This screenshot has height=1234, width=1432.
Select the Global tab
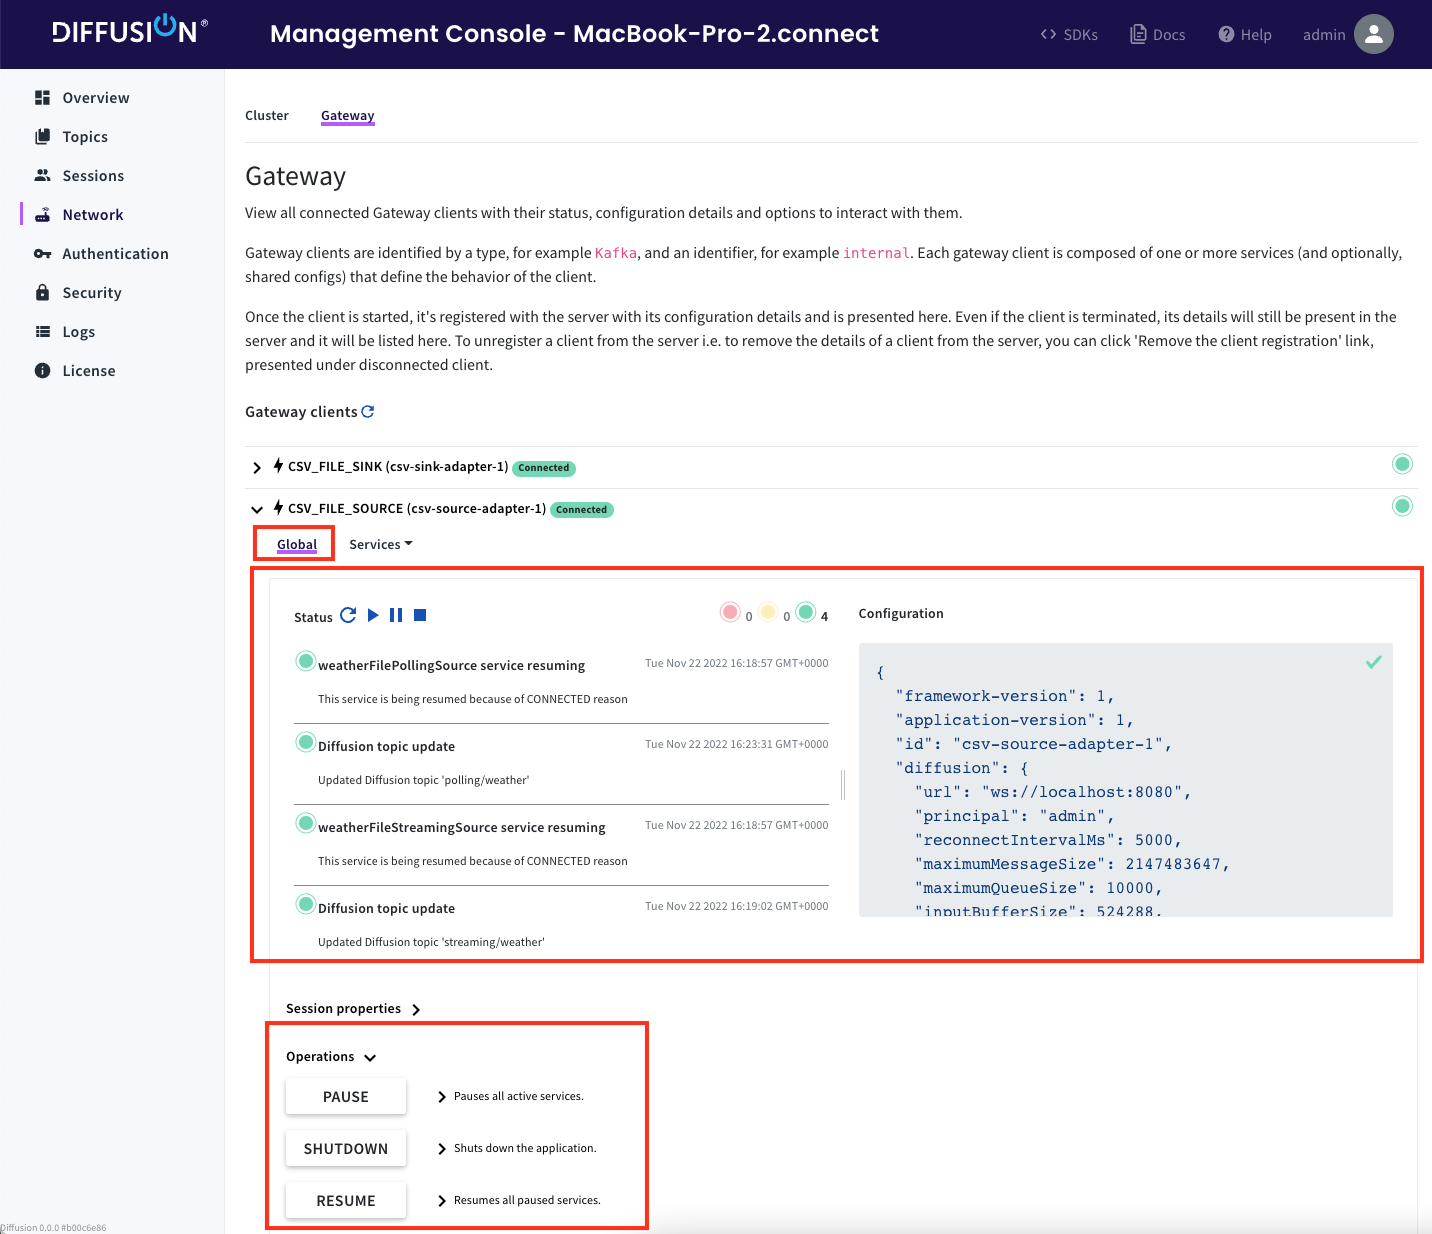coord(297,545)
